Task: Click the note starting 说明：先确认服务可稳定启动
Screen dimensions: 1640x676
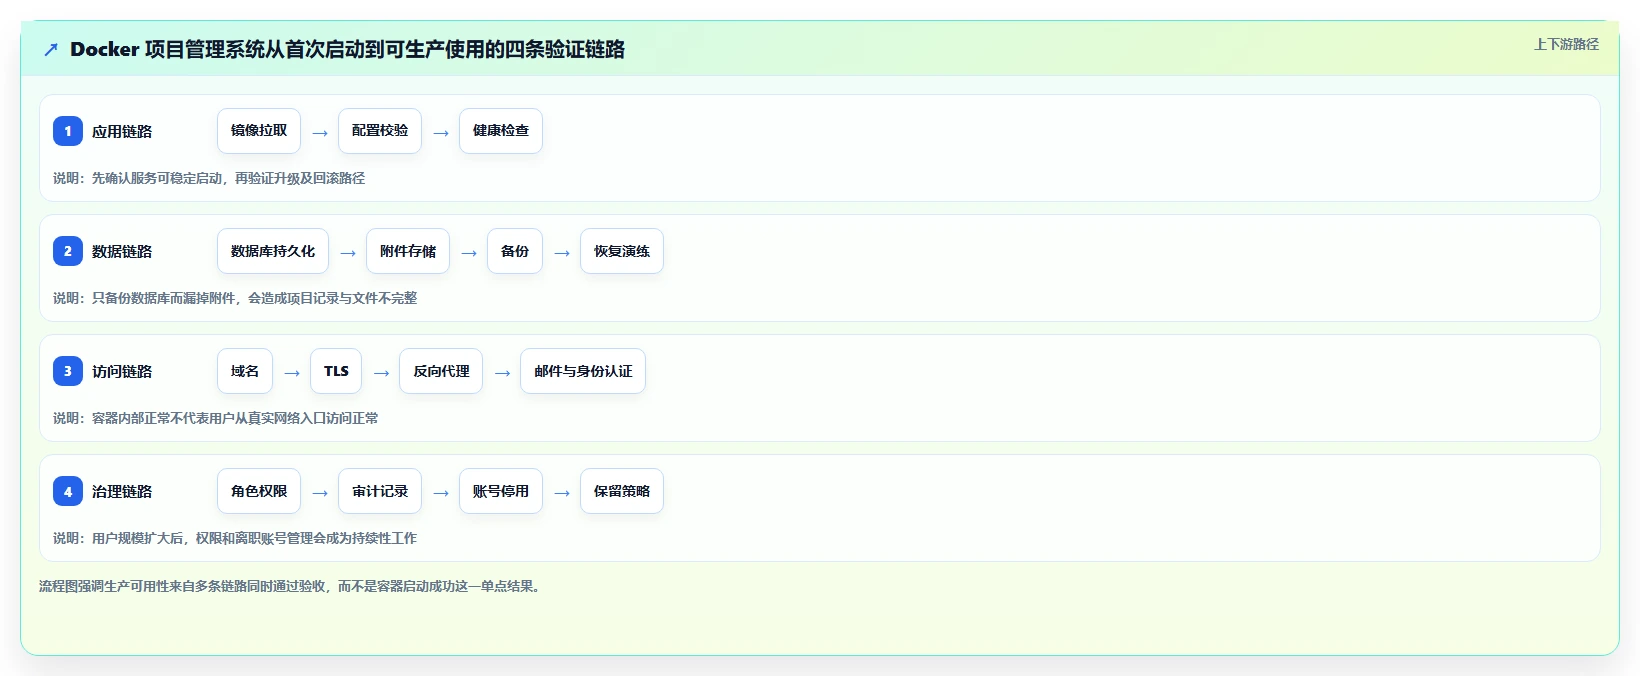Action: [209, 178]
